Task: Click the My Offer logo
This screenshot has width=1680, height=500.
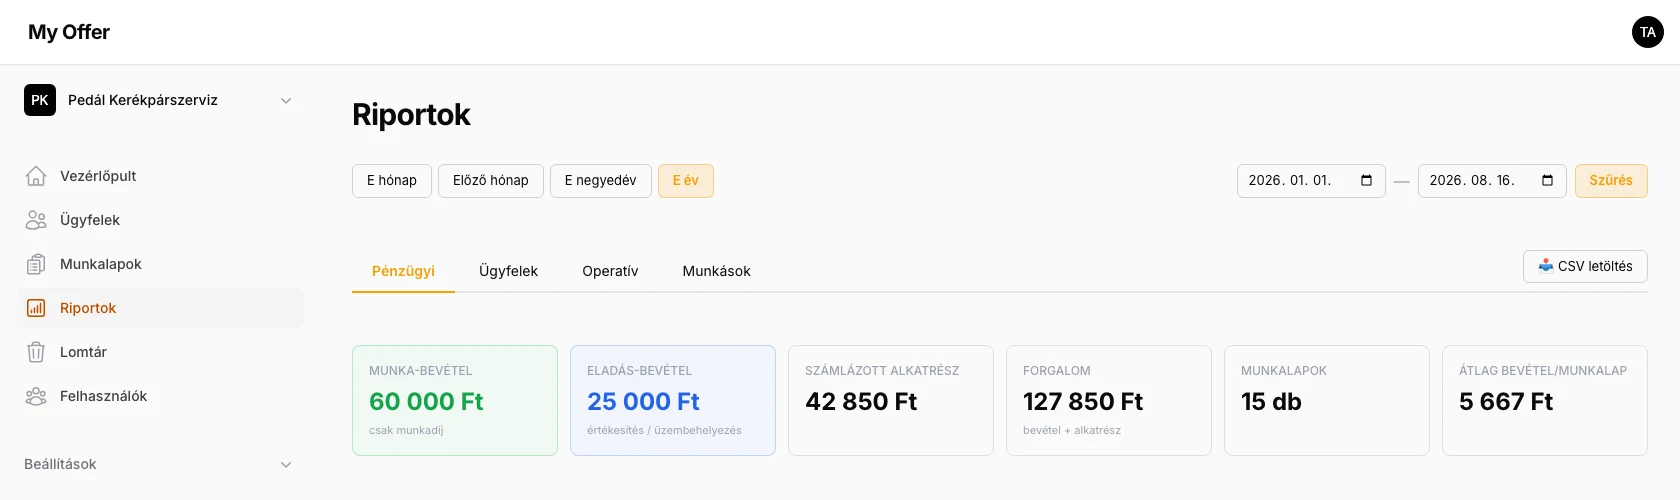Action: (69, 32)
